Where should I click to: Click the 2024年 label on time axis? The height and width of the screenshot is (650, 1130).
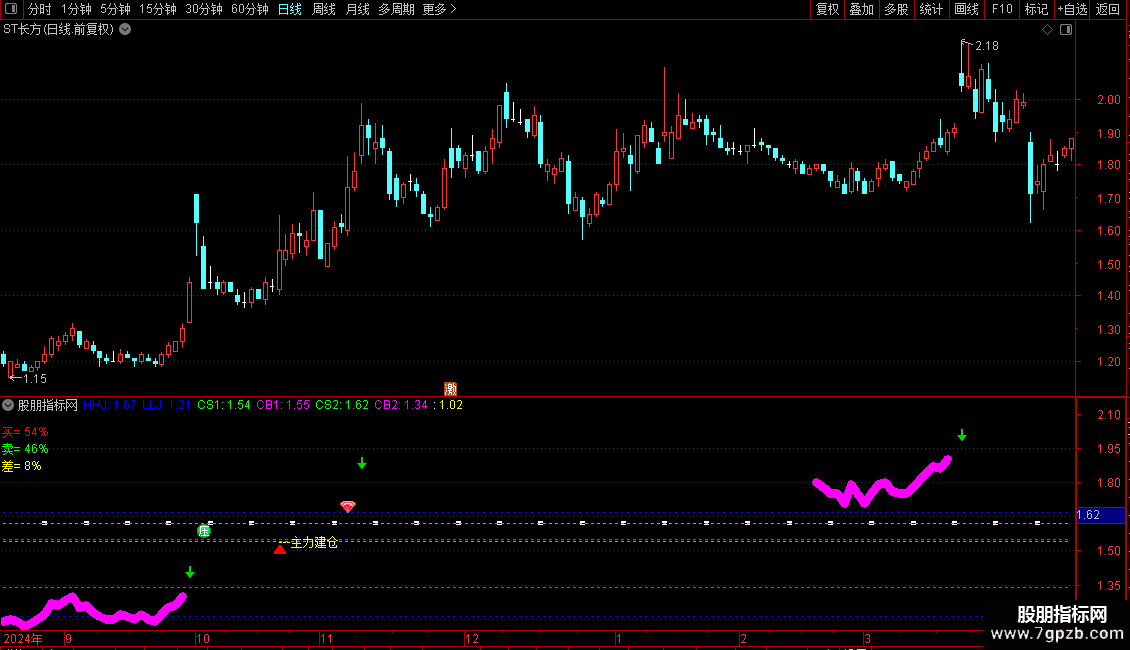coord(23,638)
